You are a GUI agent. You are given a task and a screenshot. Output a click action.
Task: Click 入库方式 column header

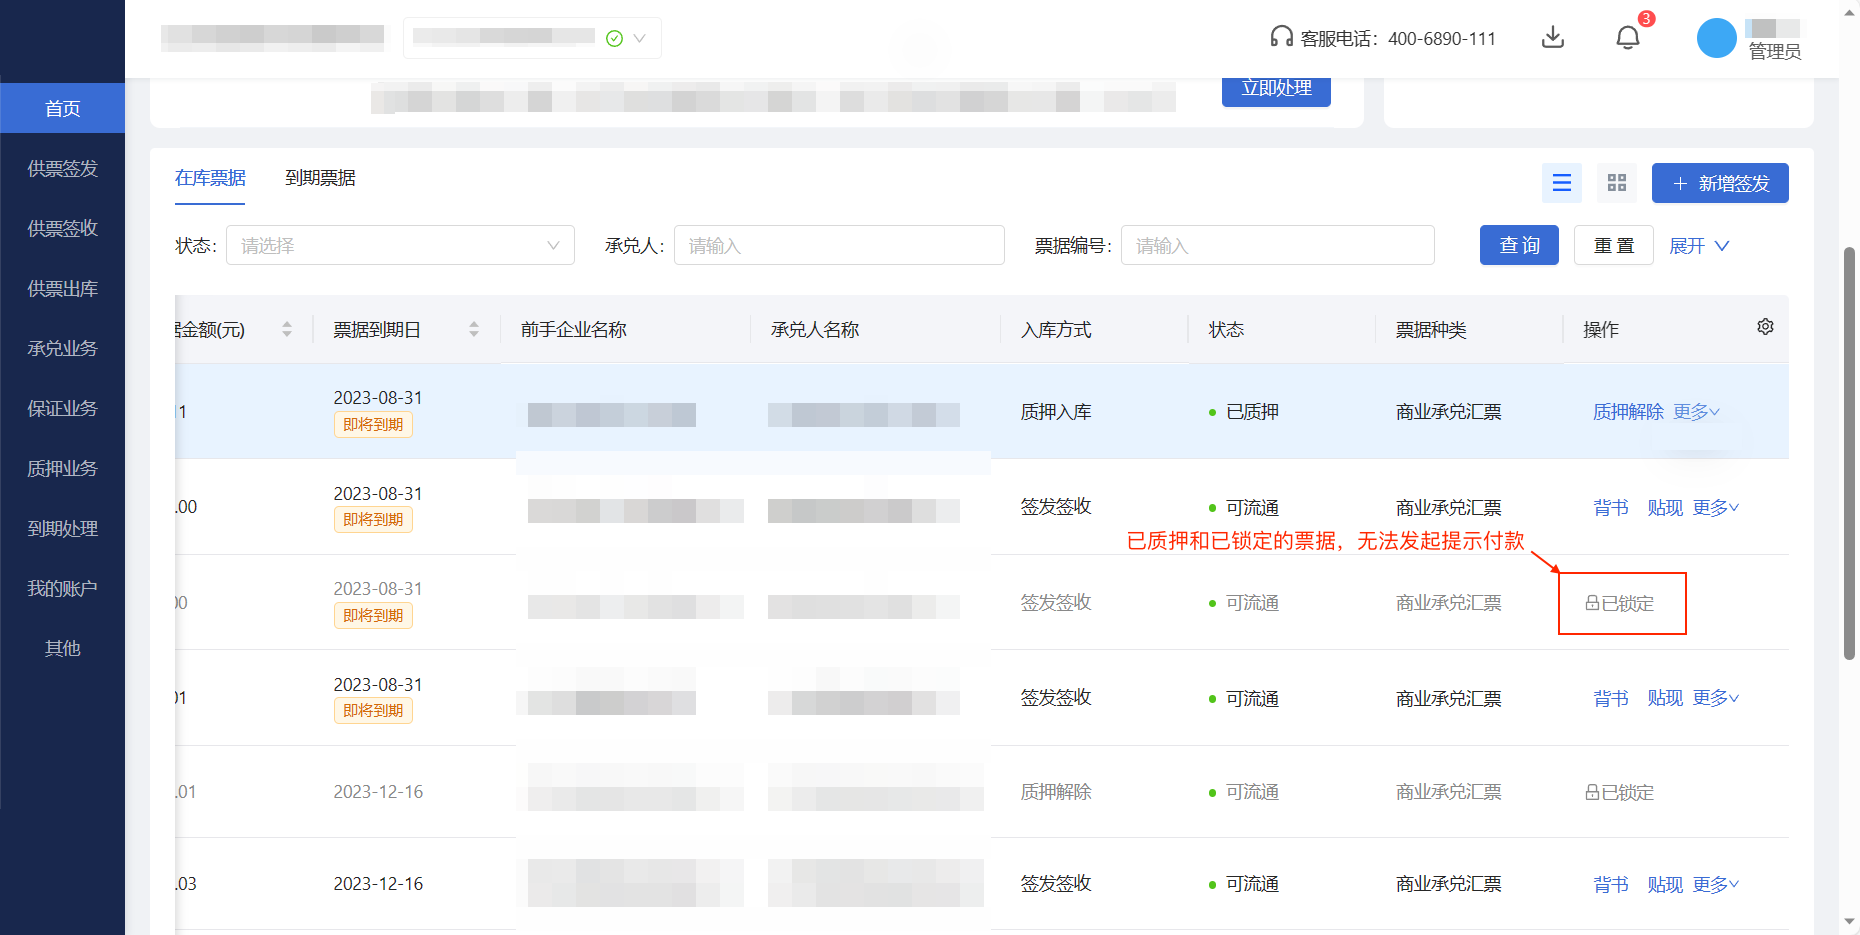1056,330
